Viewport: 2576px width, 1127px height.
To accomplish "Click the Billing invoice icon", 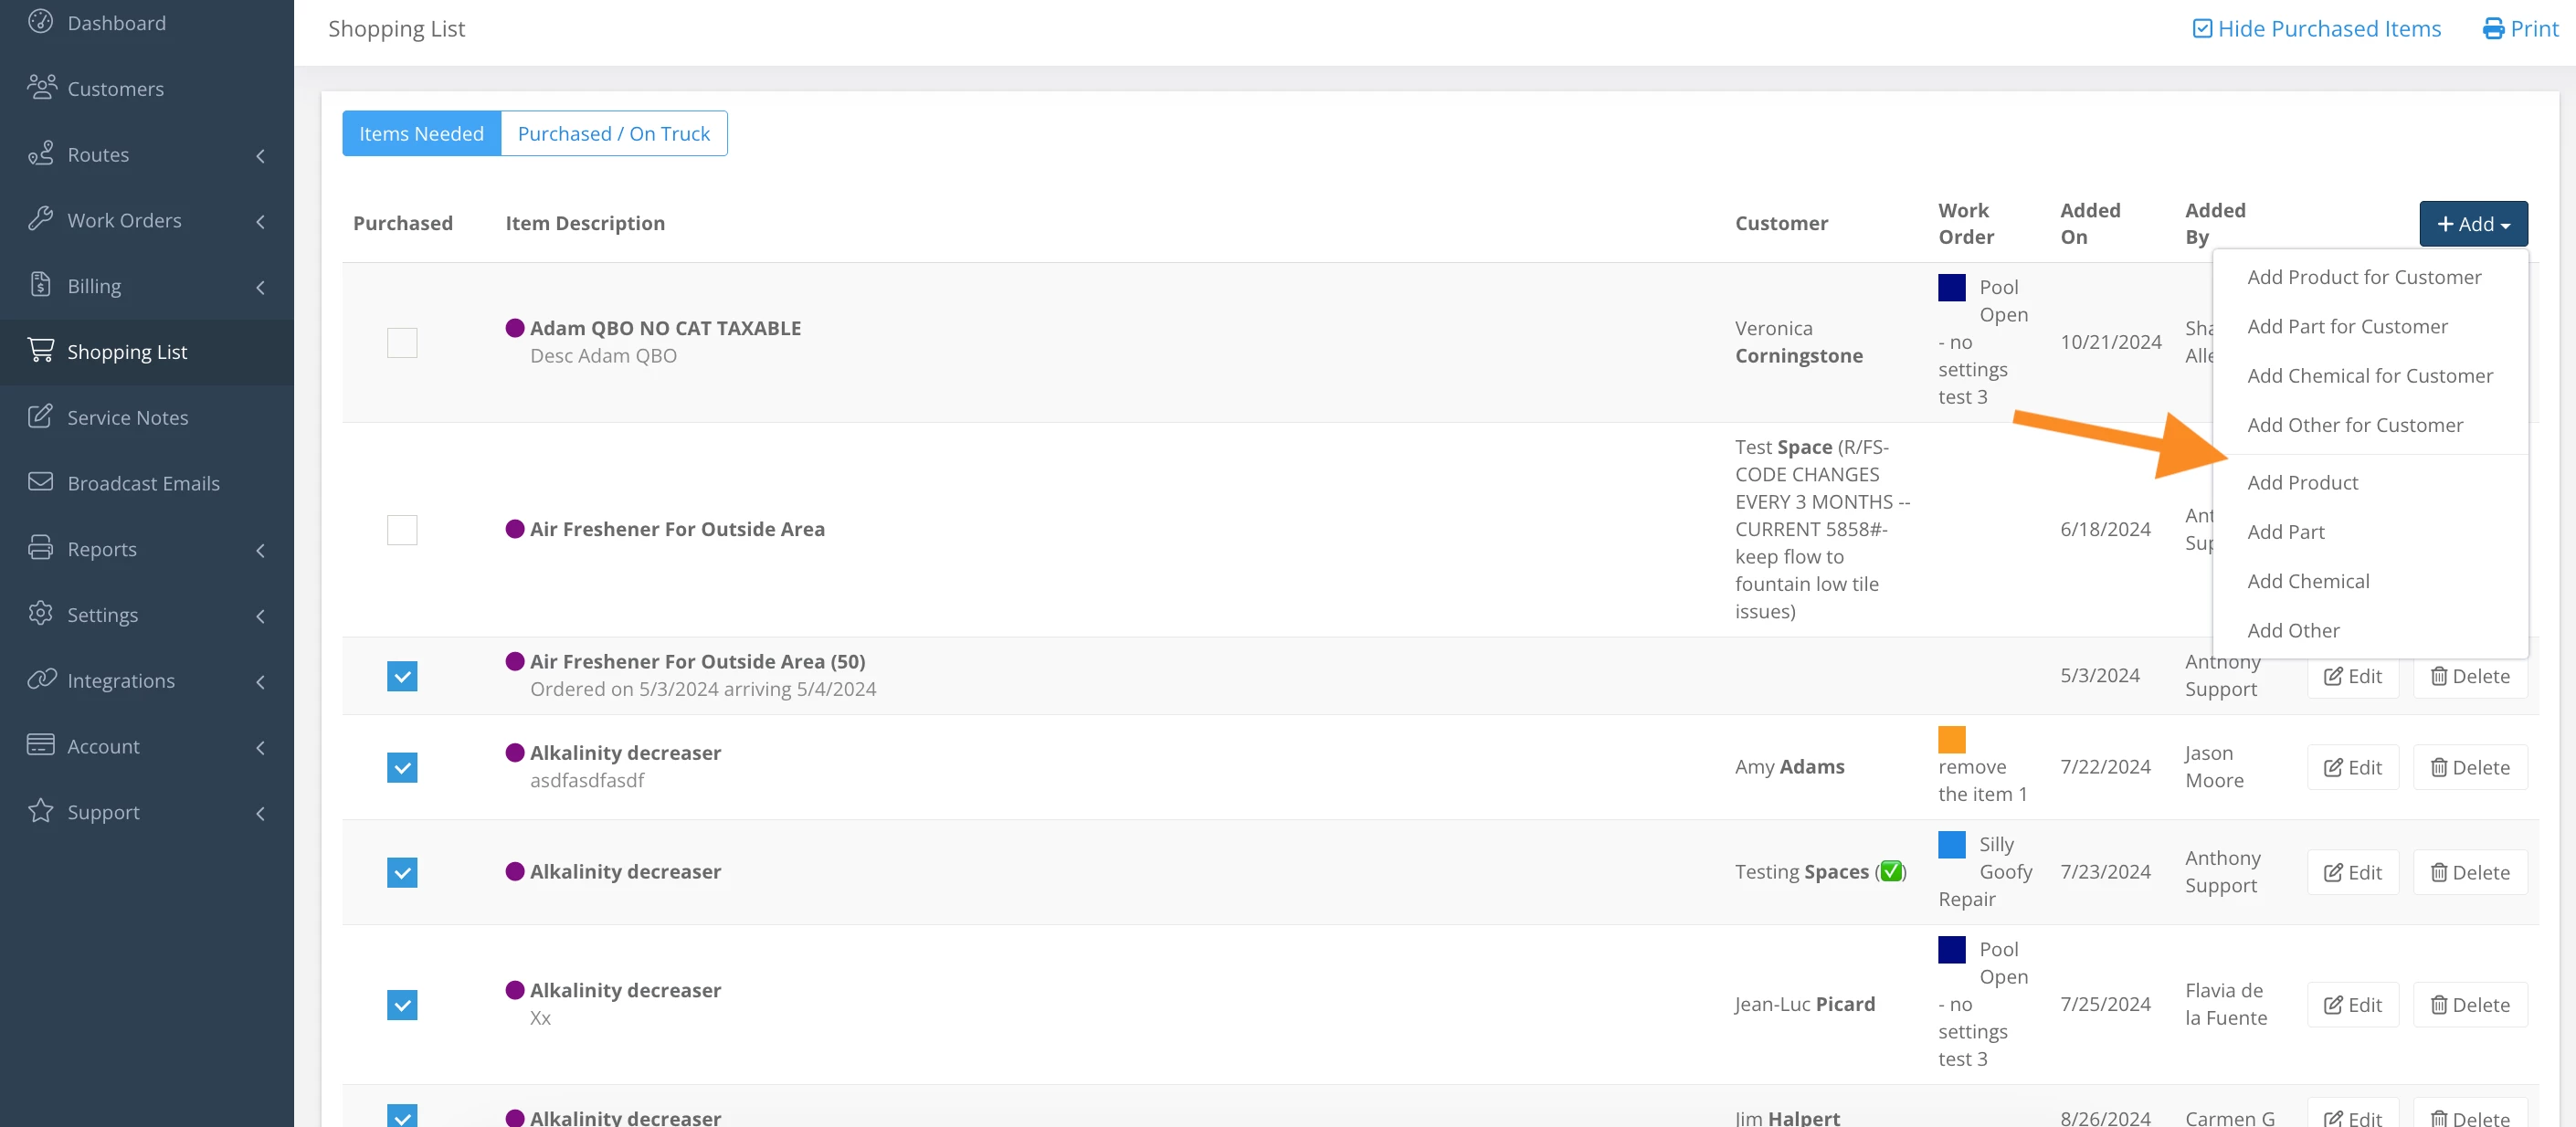I will point(40,285).
